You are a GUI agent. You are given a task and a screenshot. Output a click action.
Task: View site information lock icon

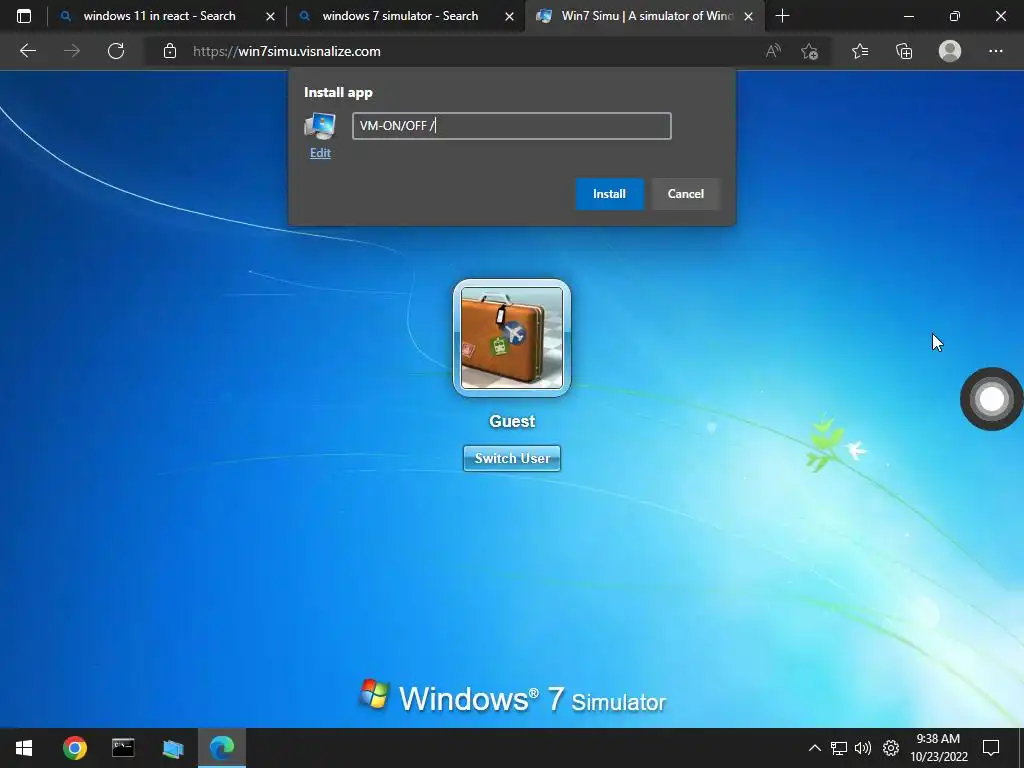(170, 51)
